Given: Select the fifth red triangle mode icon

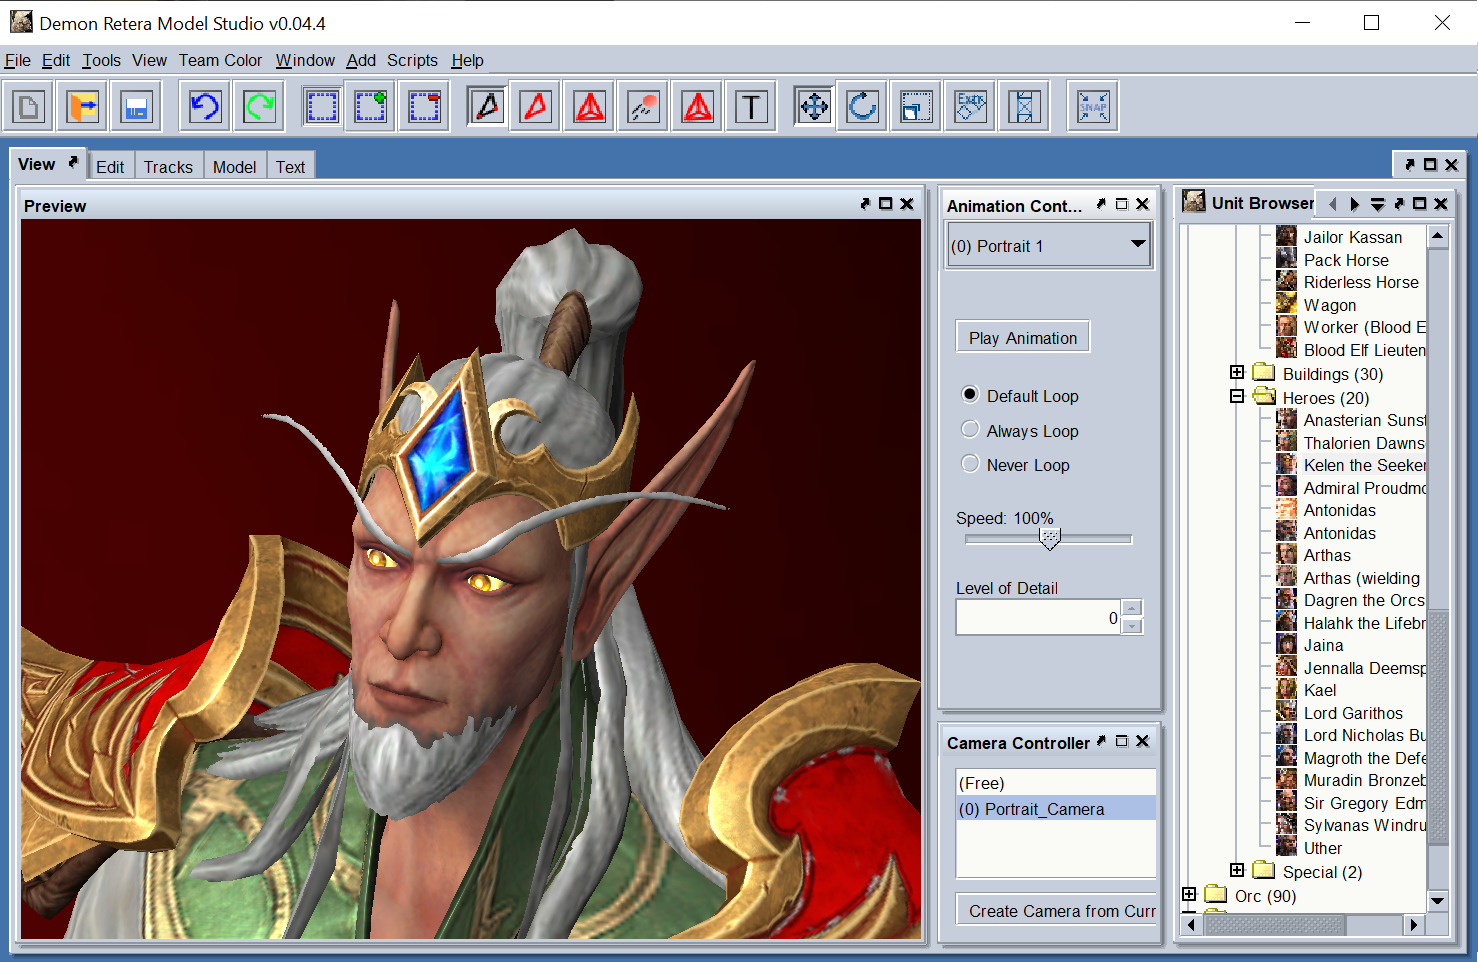Looking at the screenshot, I should click(x=698, y=106).
